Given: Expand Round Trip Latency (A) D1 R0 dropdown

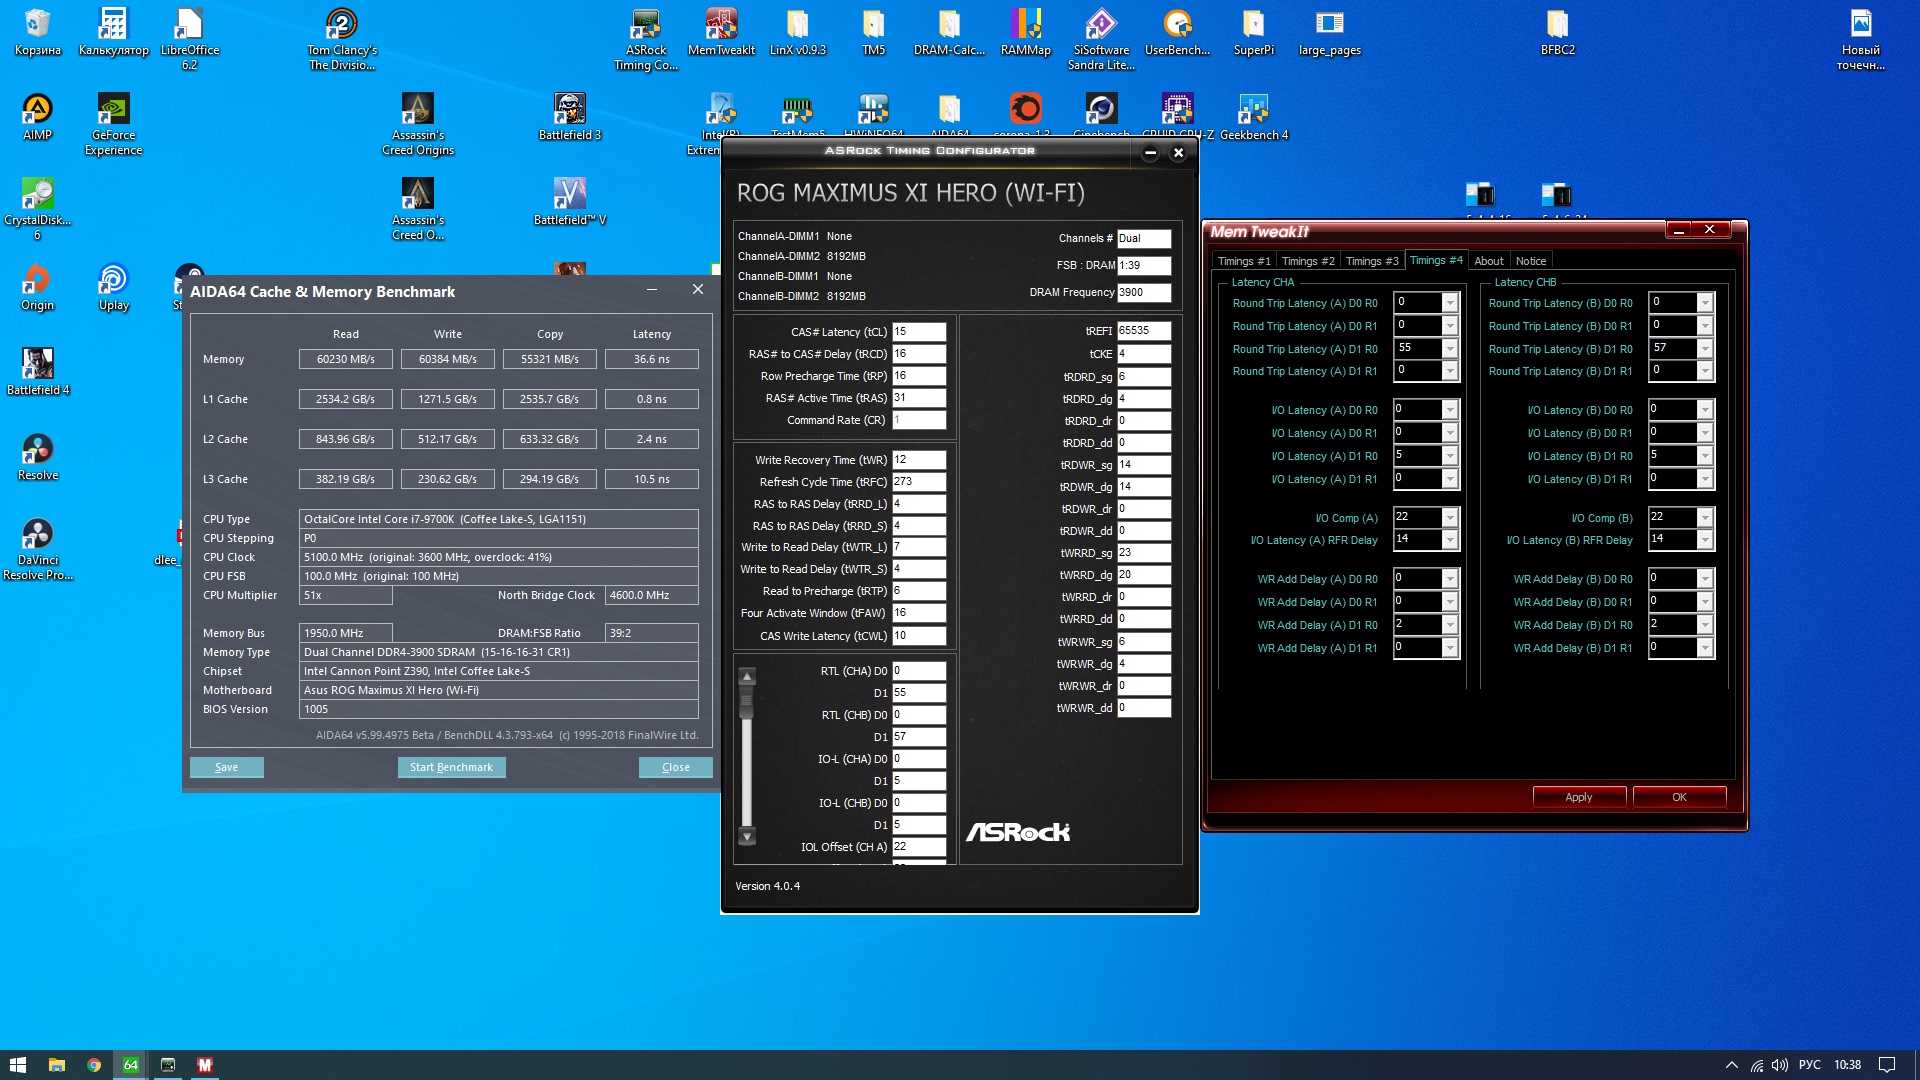Looking at the screenshot, I should pyautogui.click(x=1450, y=348).
